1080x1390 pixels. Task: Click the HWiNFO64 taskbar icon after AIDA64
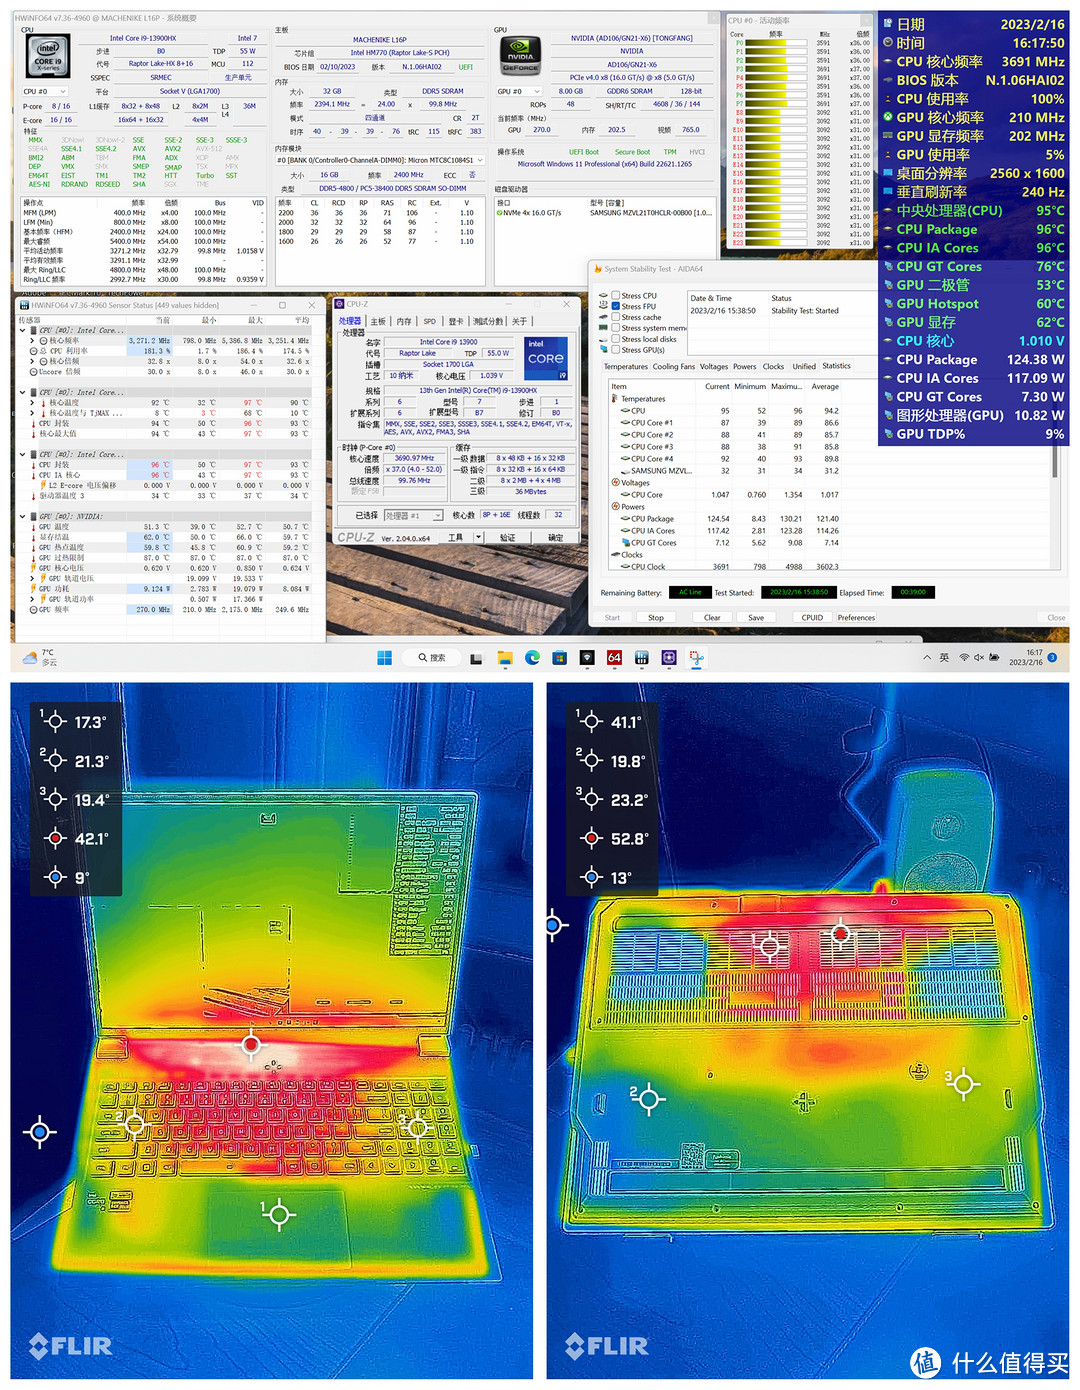click(642, 657)
